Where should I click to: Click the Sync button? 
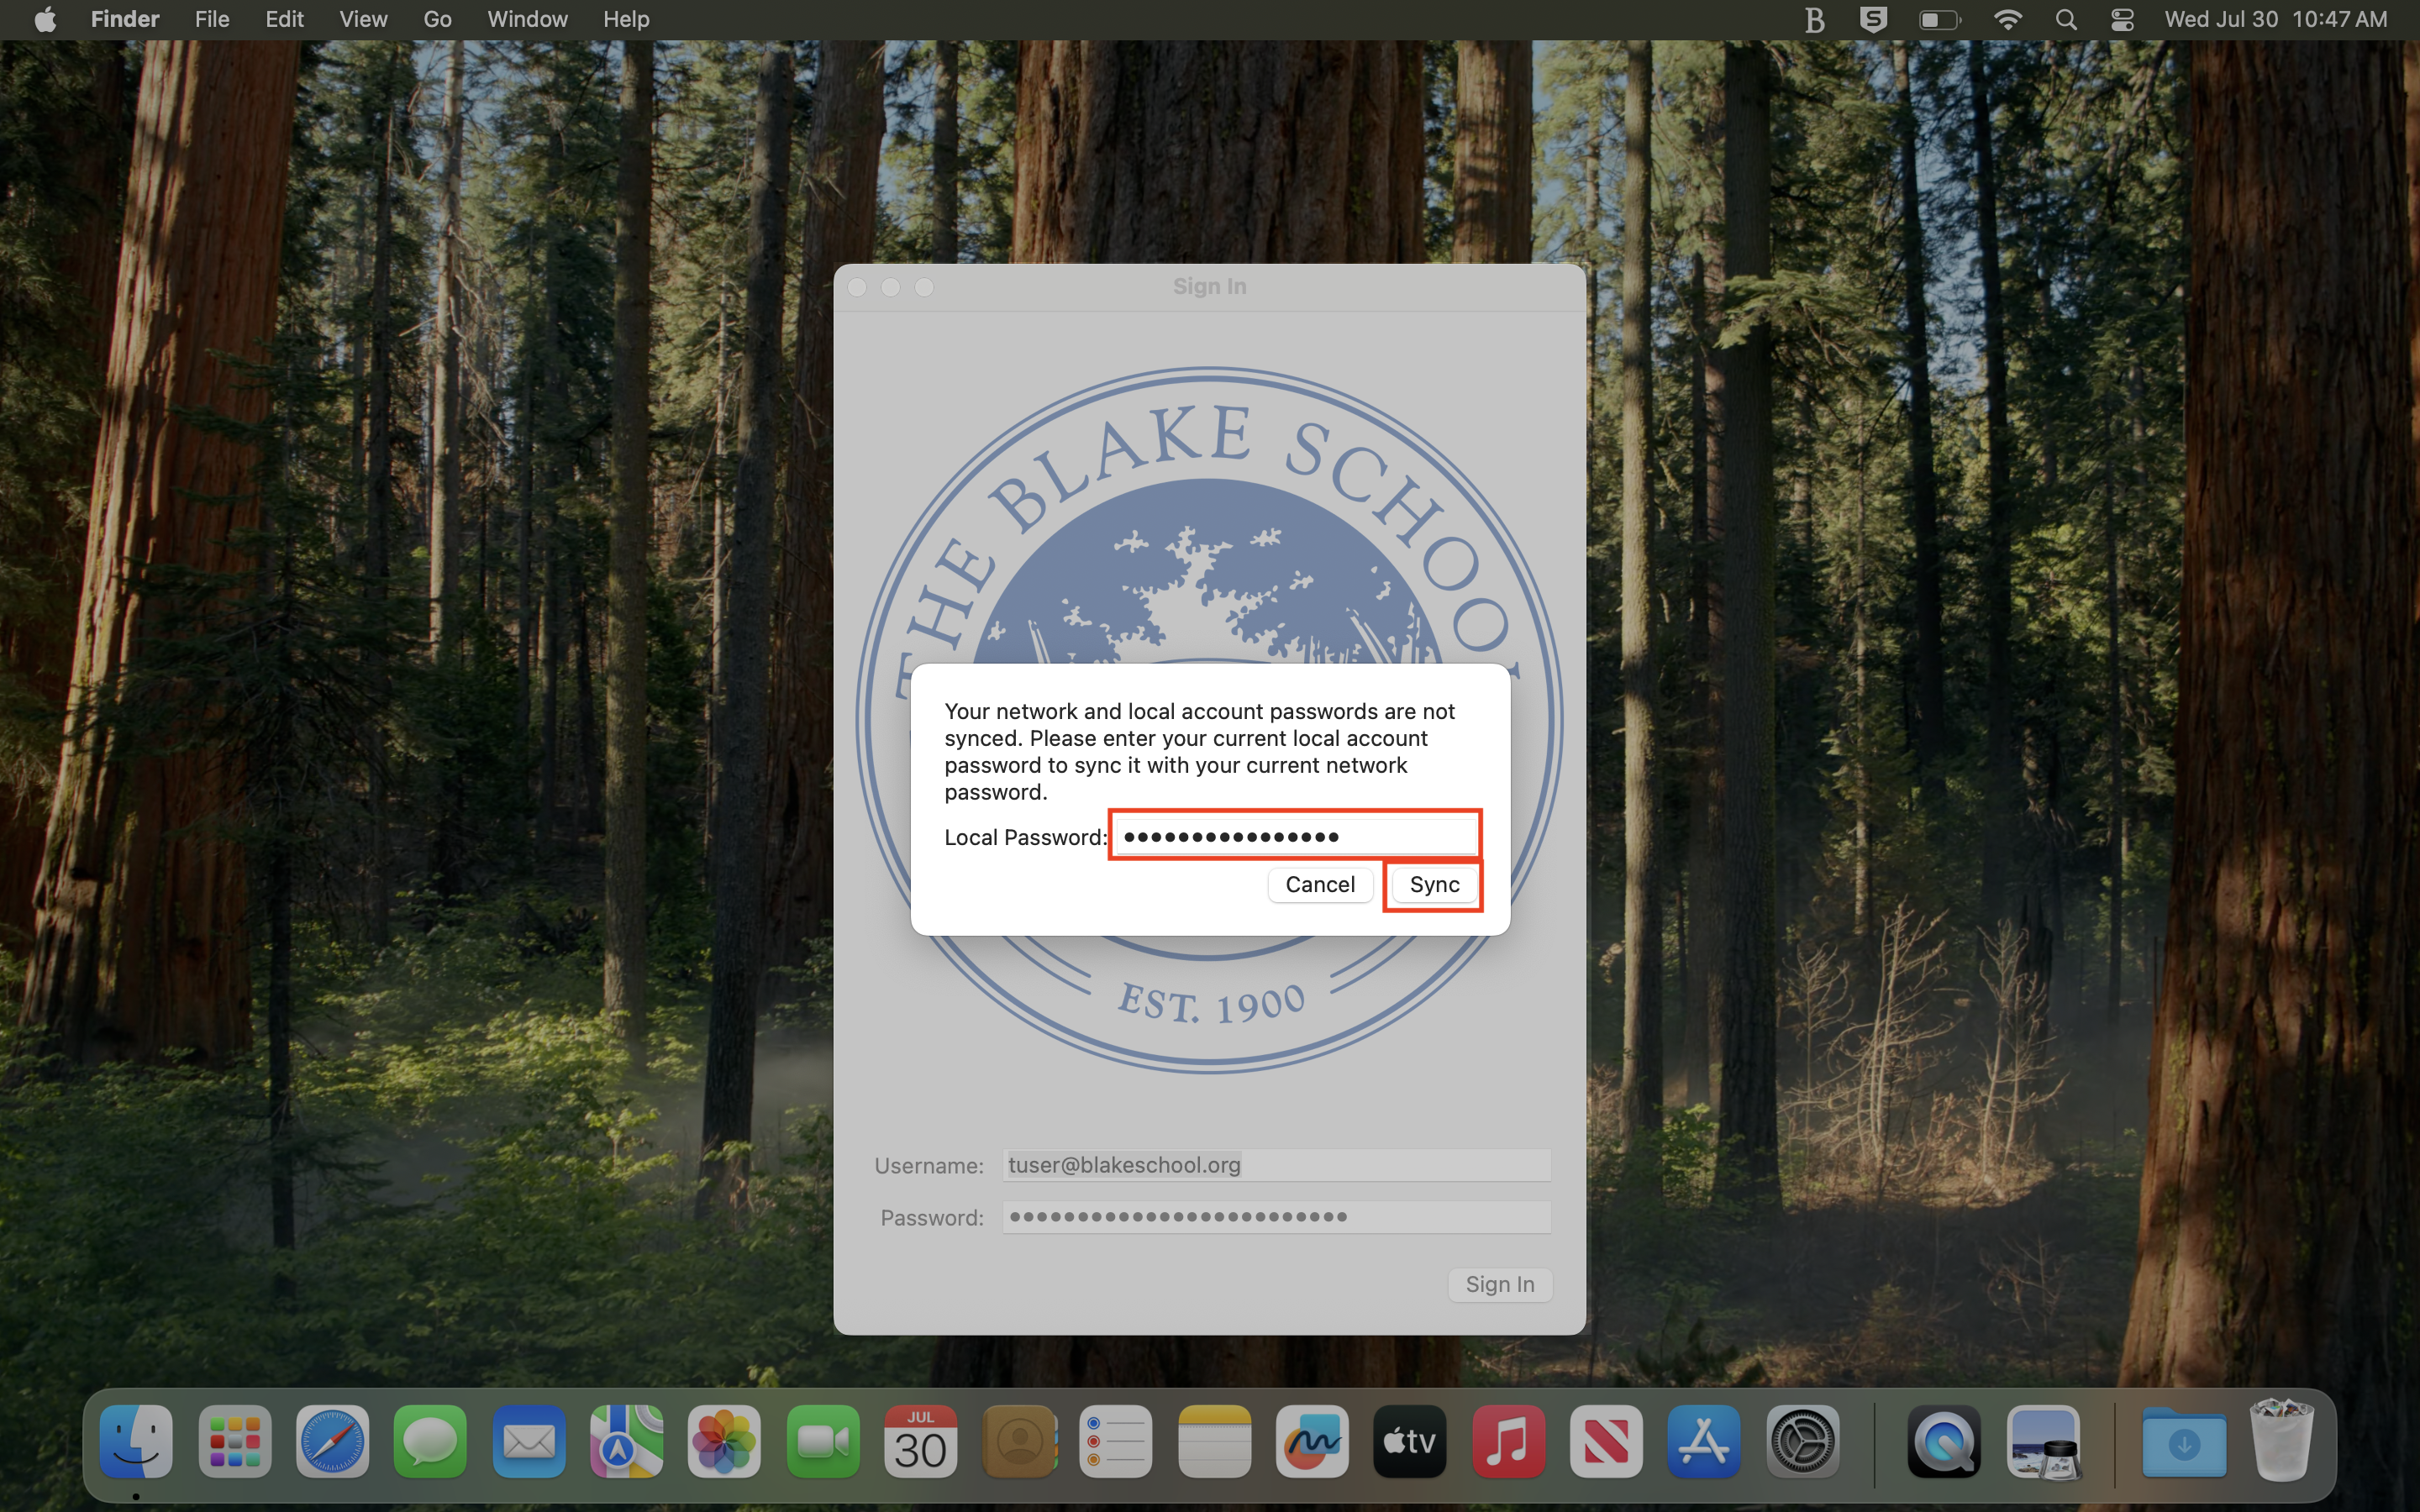pyautogui.click(x=1434, y=884)
